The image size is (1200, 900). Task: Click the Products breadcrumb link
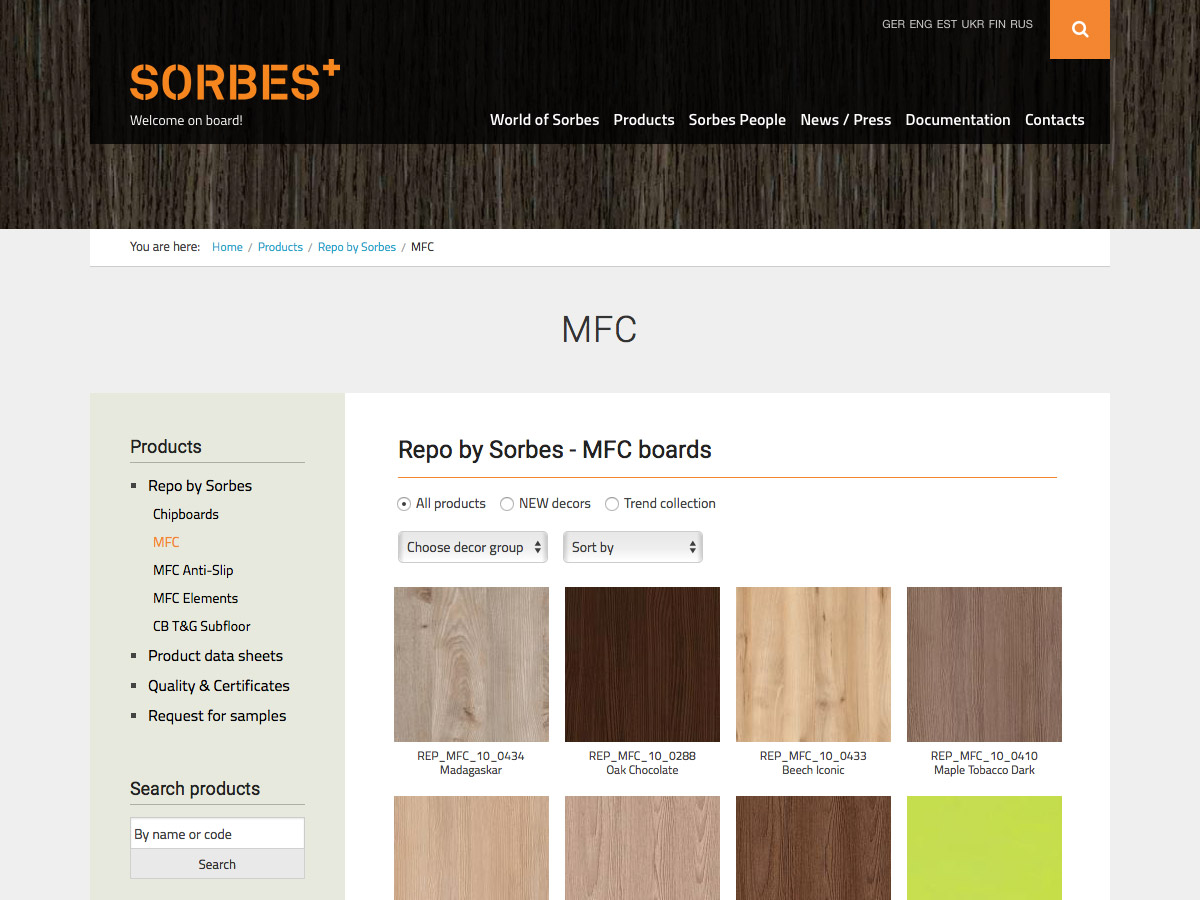coord(280,247)
